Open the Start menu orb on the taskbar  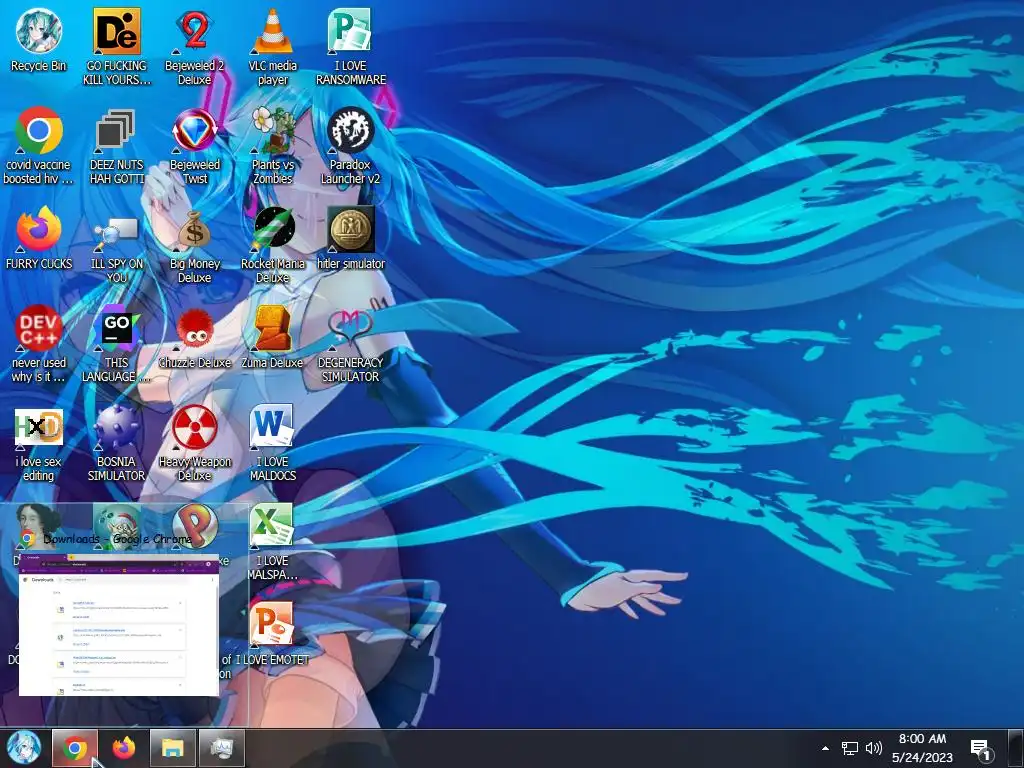[24, 748]
